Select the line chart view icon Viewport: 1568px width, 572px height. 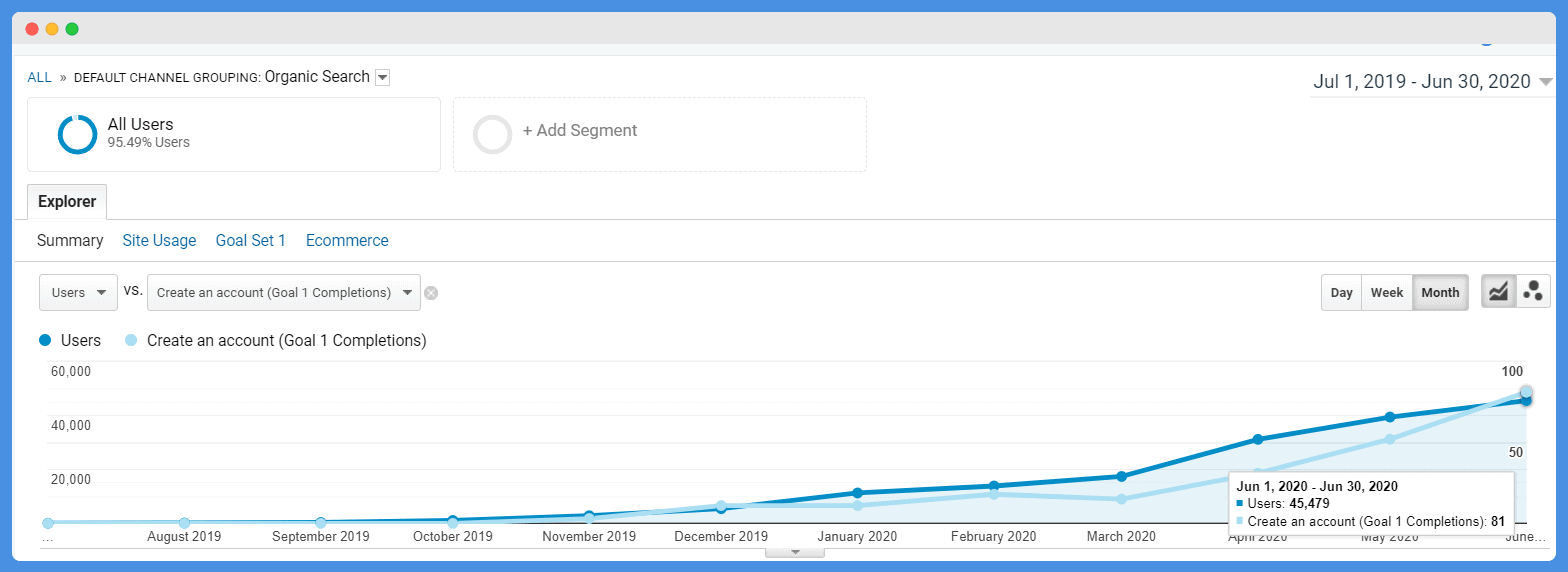(1498, 292)
